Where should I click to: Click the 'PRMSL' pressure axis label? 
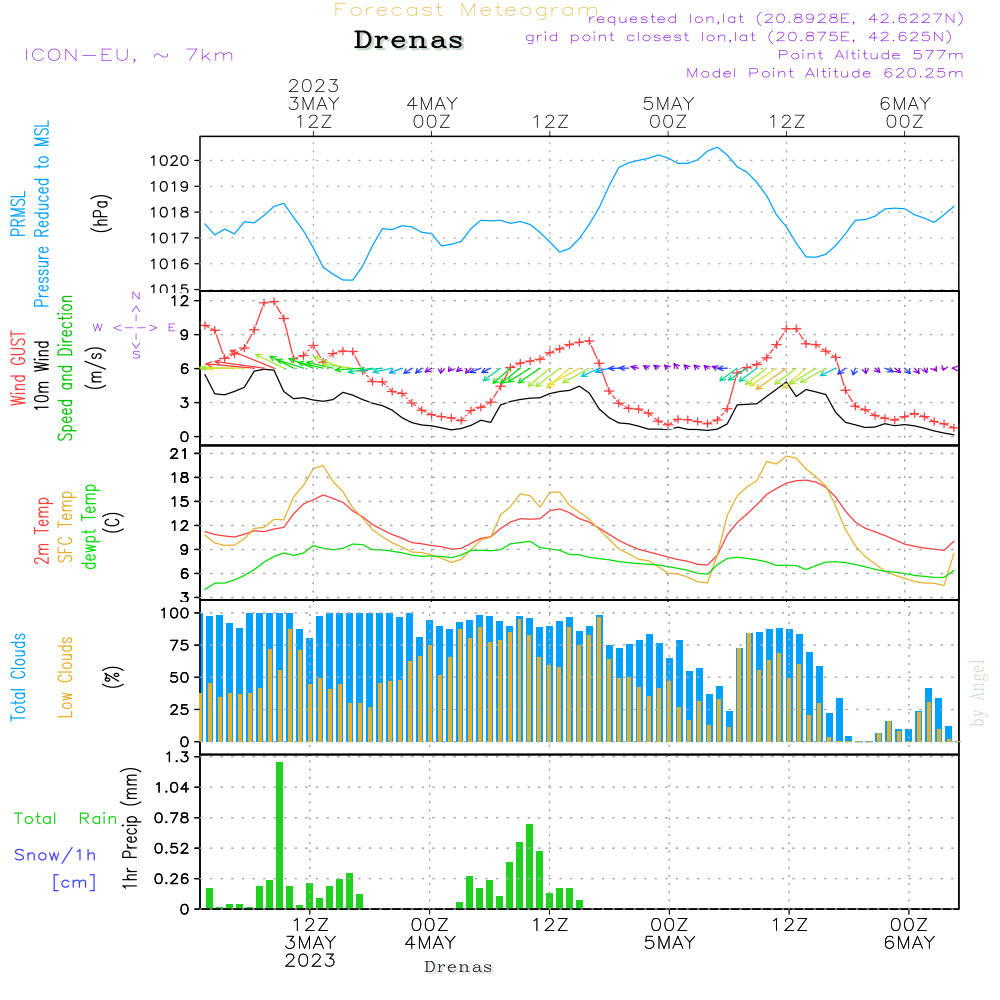point(18,214)
